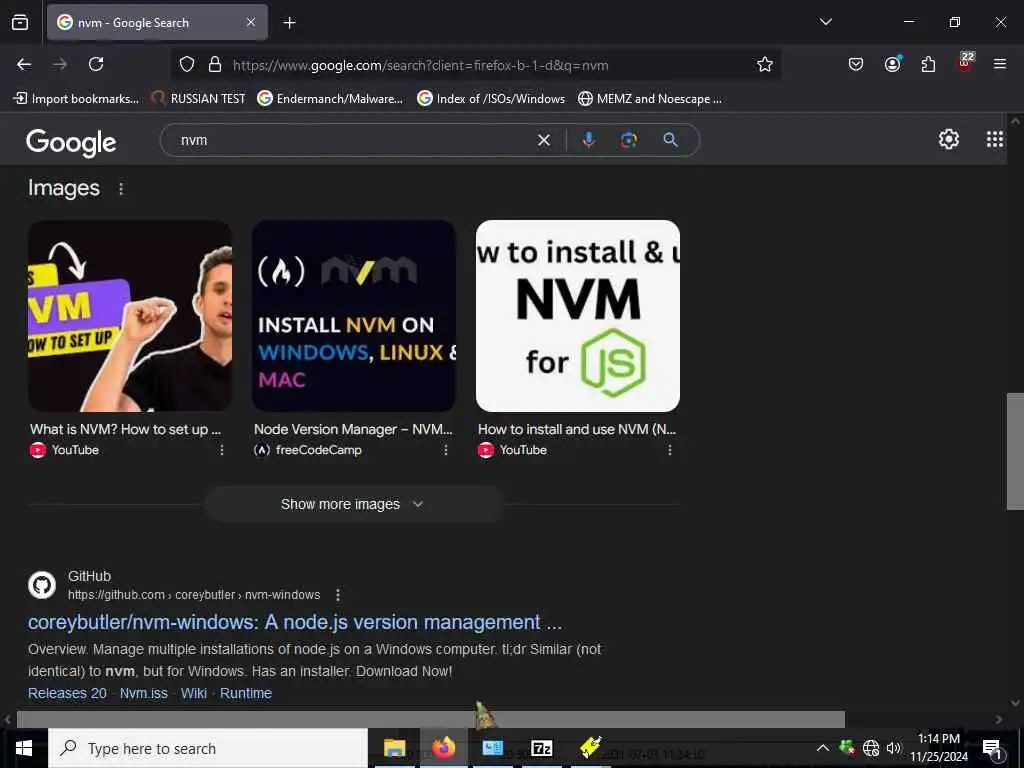Open the Wiki sitelink

click(194, 693)
